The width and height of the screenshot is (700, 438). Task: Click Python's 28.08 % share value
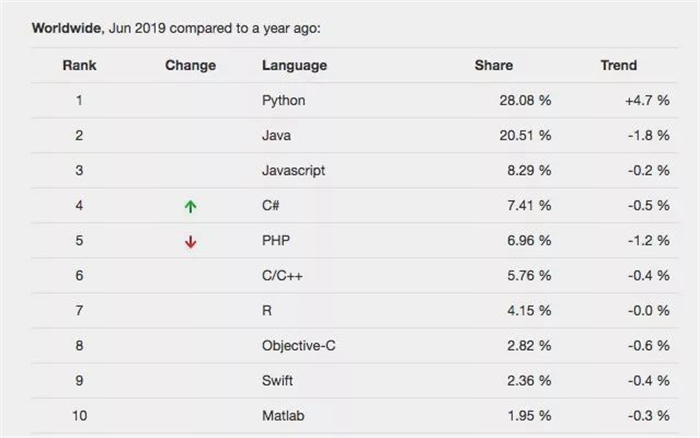click(525, 100)
